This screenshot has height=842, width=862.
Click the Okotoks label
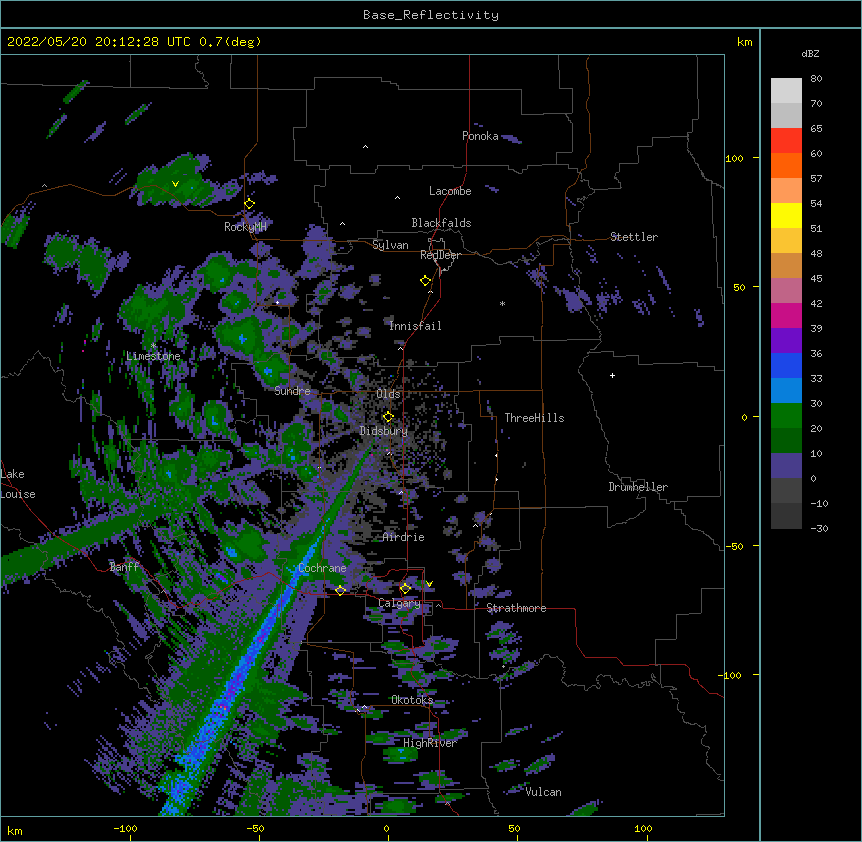[x=412, y=700]
